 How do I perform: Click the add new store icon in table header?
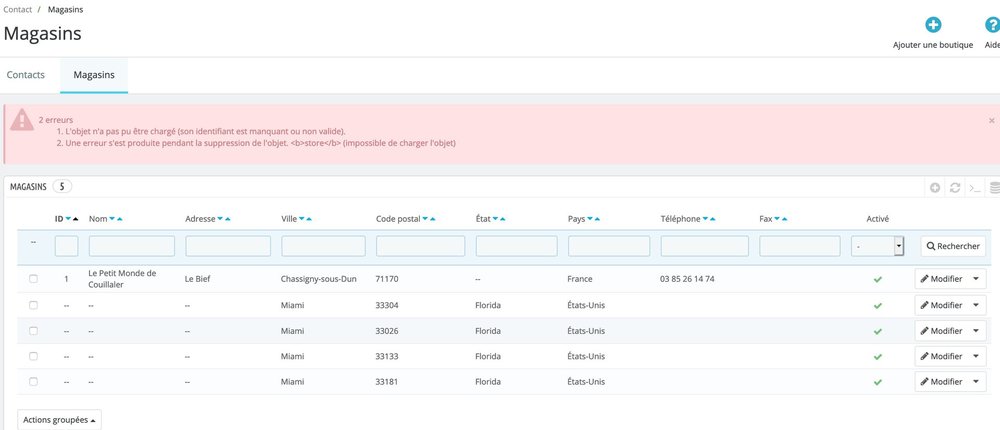[x=935, y=187]
